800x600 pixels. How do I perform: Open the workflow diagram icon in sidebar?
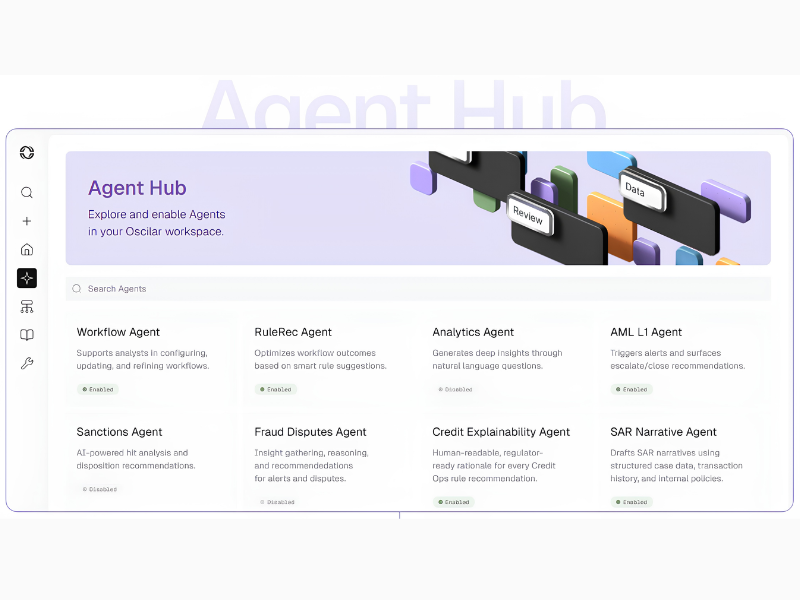point(27,307)
